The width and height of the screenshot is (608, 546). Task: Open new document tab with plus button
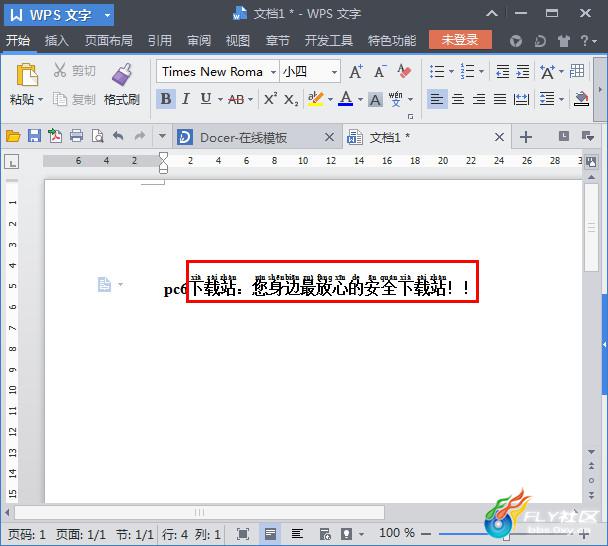click(x=525, y=137)
